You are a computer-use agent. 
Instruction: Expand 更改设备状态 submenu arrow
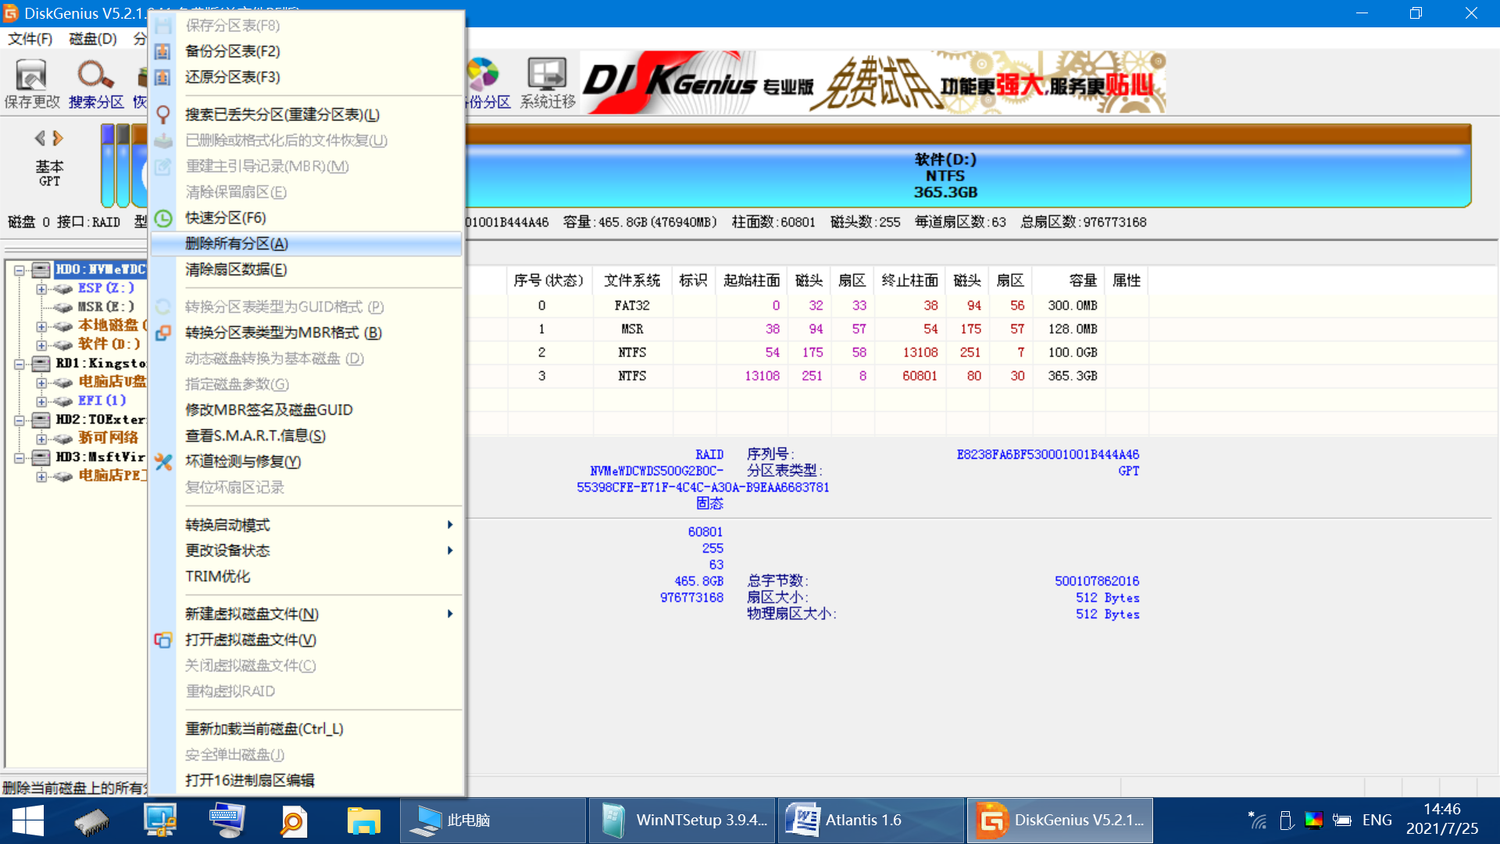(450, 551)
